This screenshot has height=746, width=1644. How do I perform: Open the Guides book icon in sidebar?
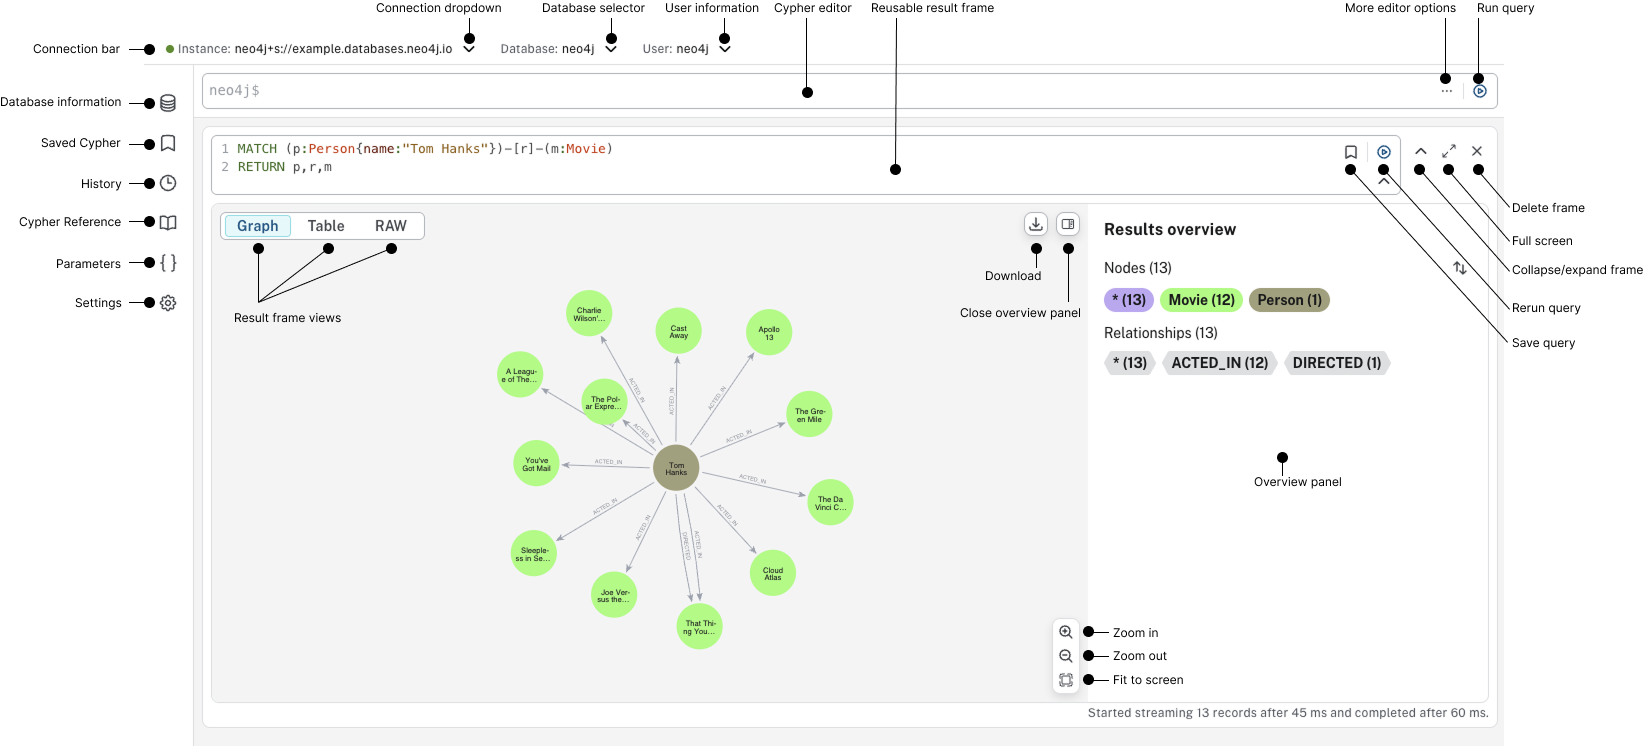pyautogui.click(x=168, y=222)
